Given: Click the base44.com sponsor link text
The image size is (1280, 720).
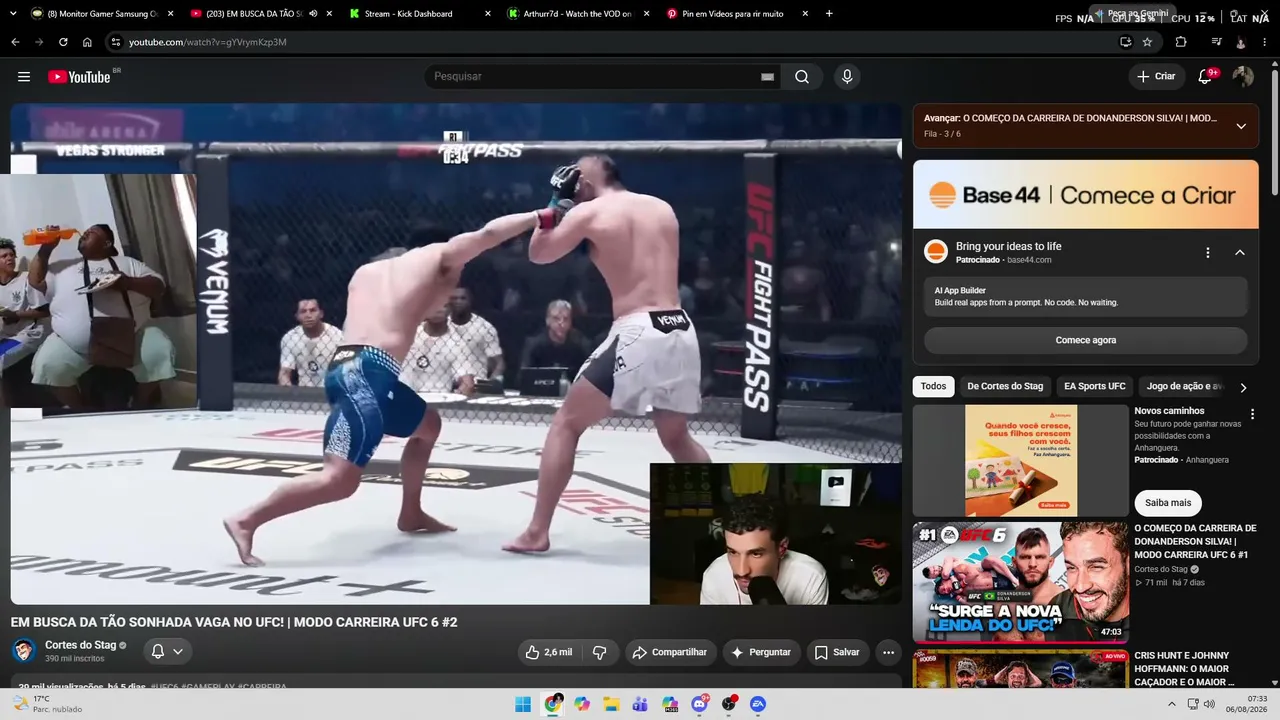Looking at the screenshot, I should coord(1029,260).
